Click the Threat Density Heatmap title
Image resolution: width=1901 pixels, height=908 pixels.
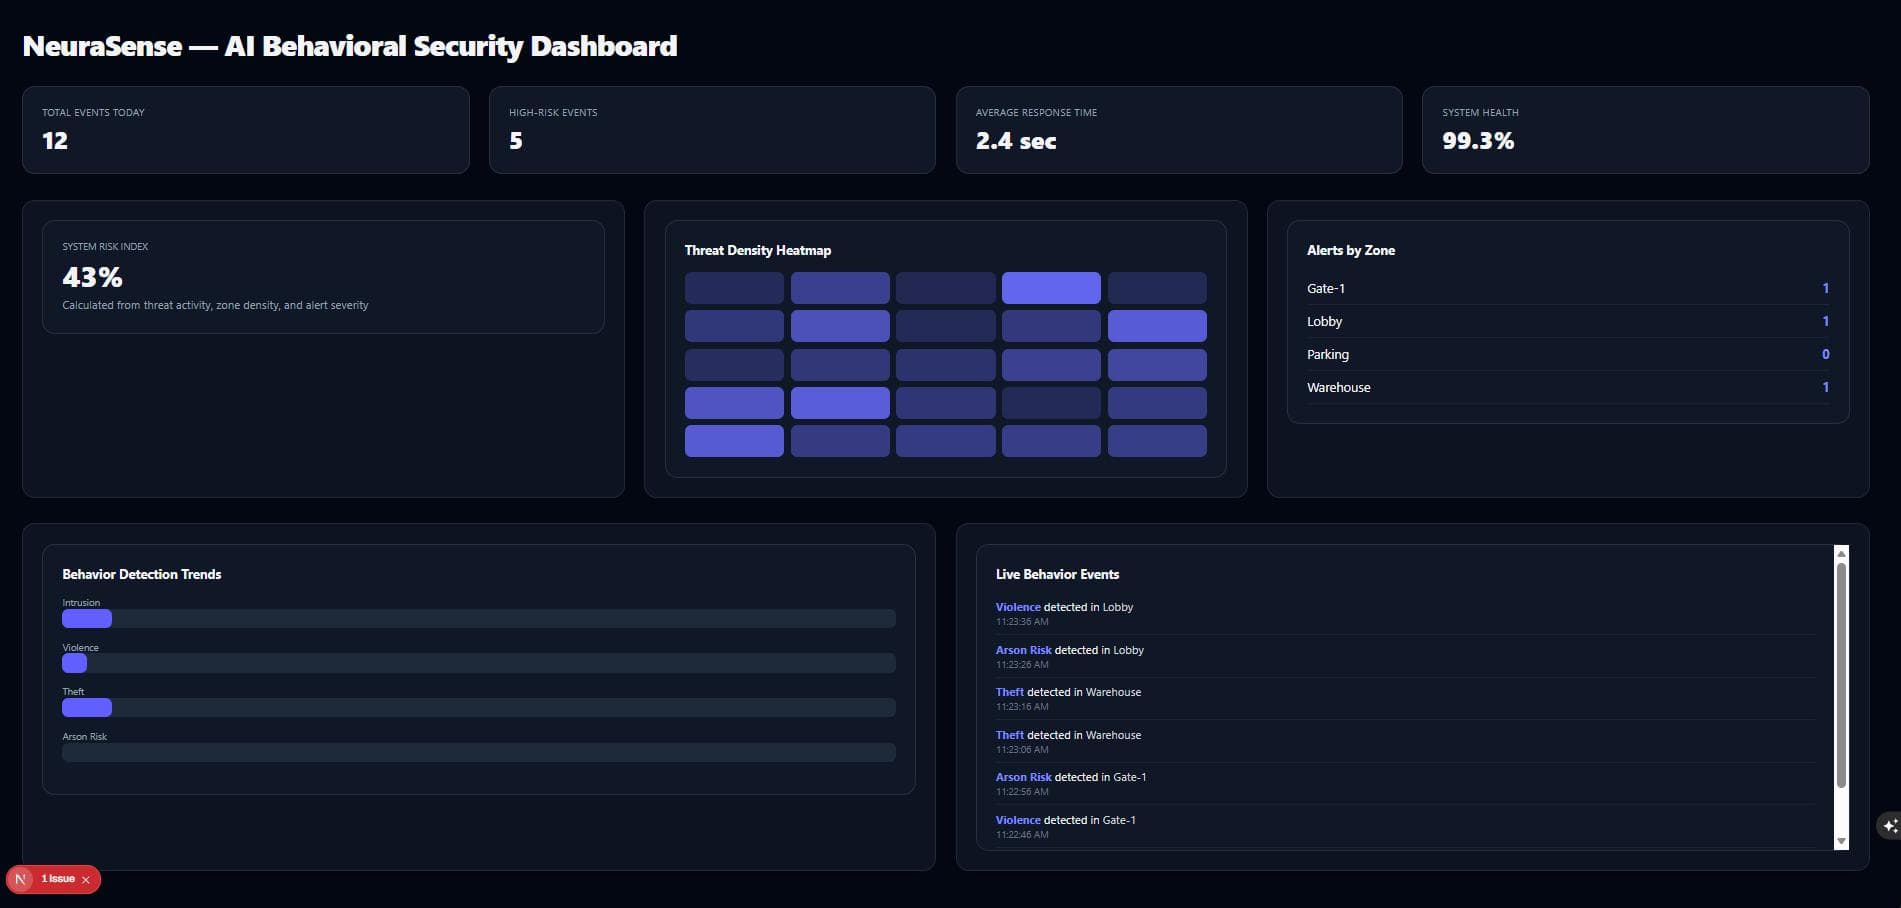point(758,250)
